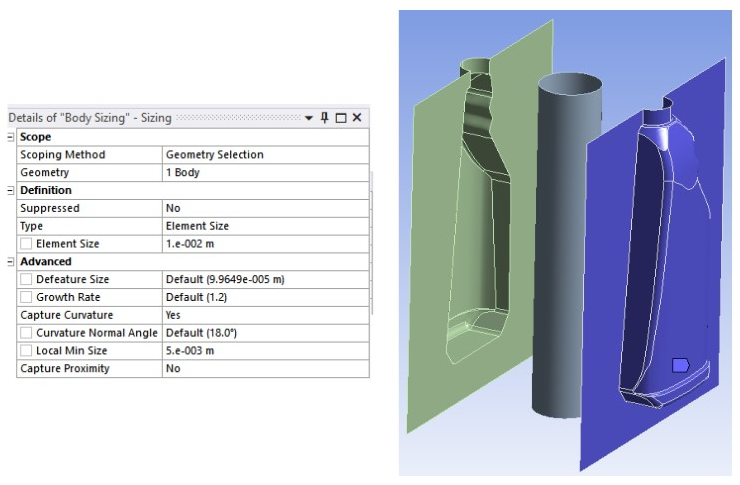
Task: Enable the Defeature Size parameter checkbox
Action: tap(26, 280)
